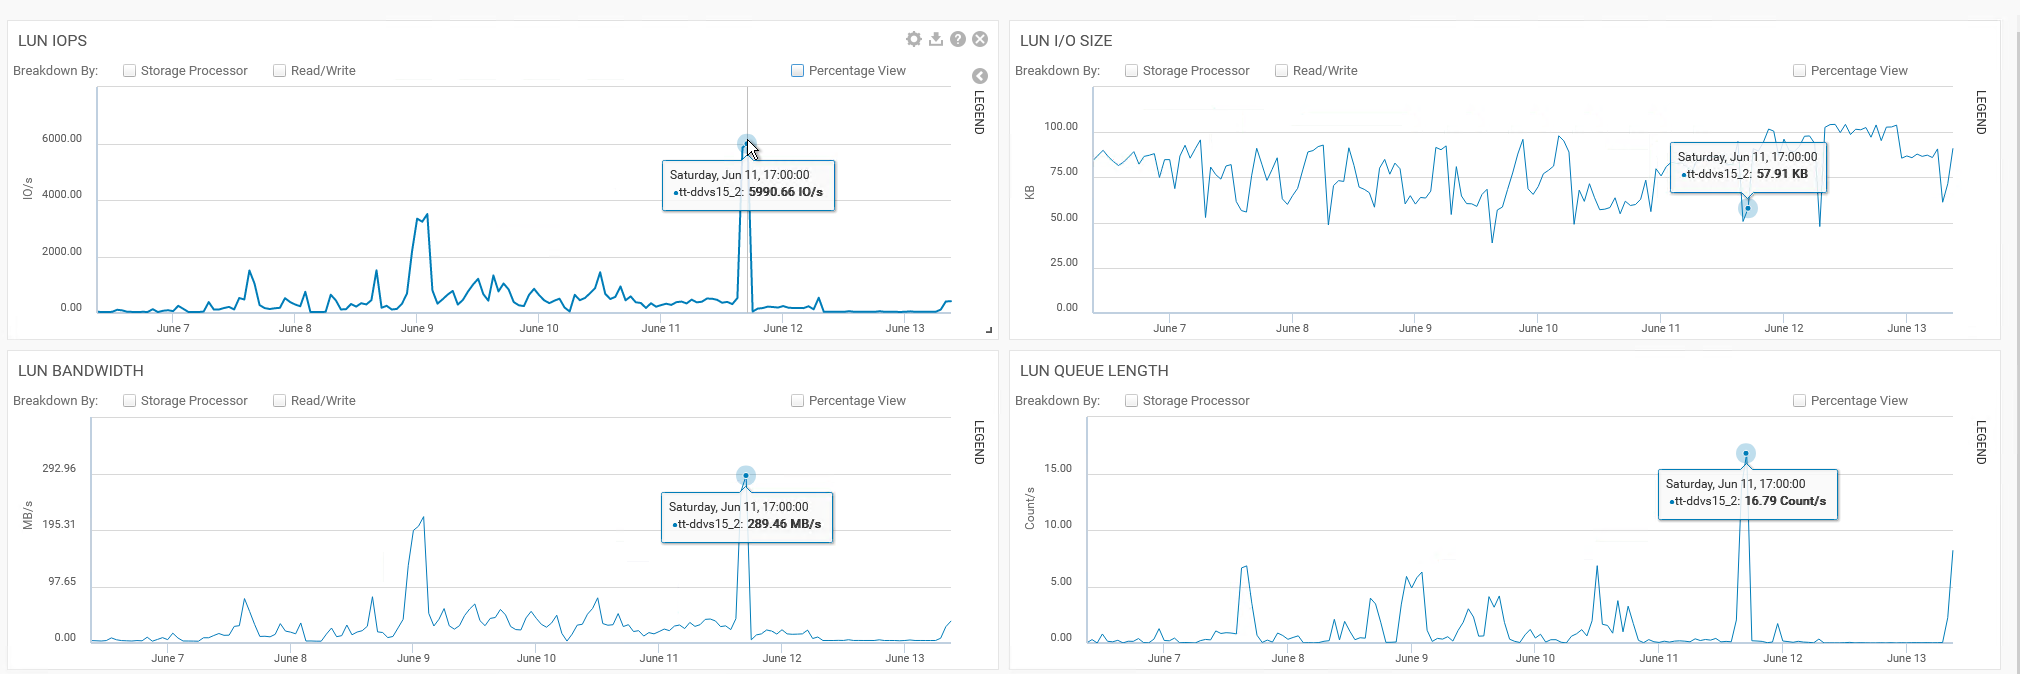Check Storage Processor breakdown in LUN Bandwidth

pyautogui.click(x=130, y=401)
